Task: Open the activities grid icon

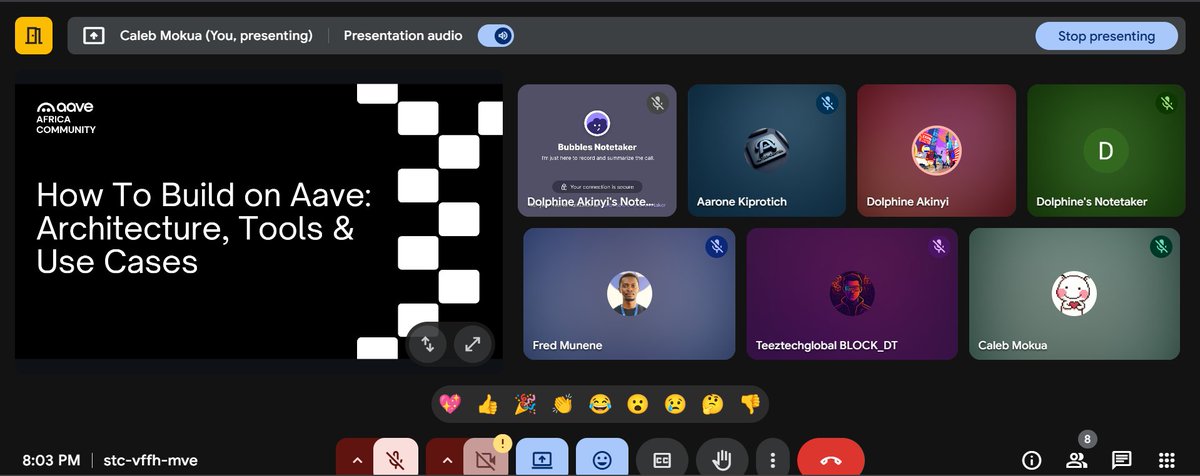Action: (1166, 460)
